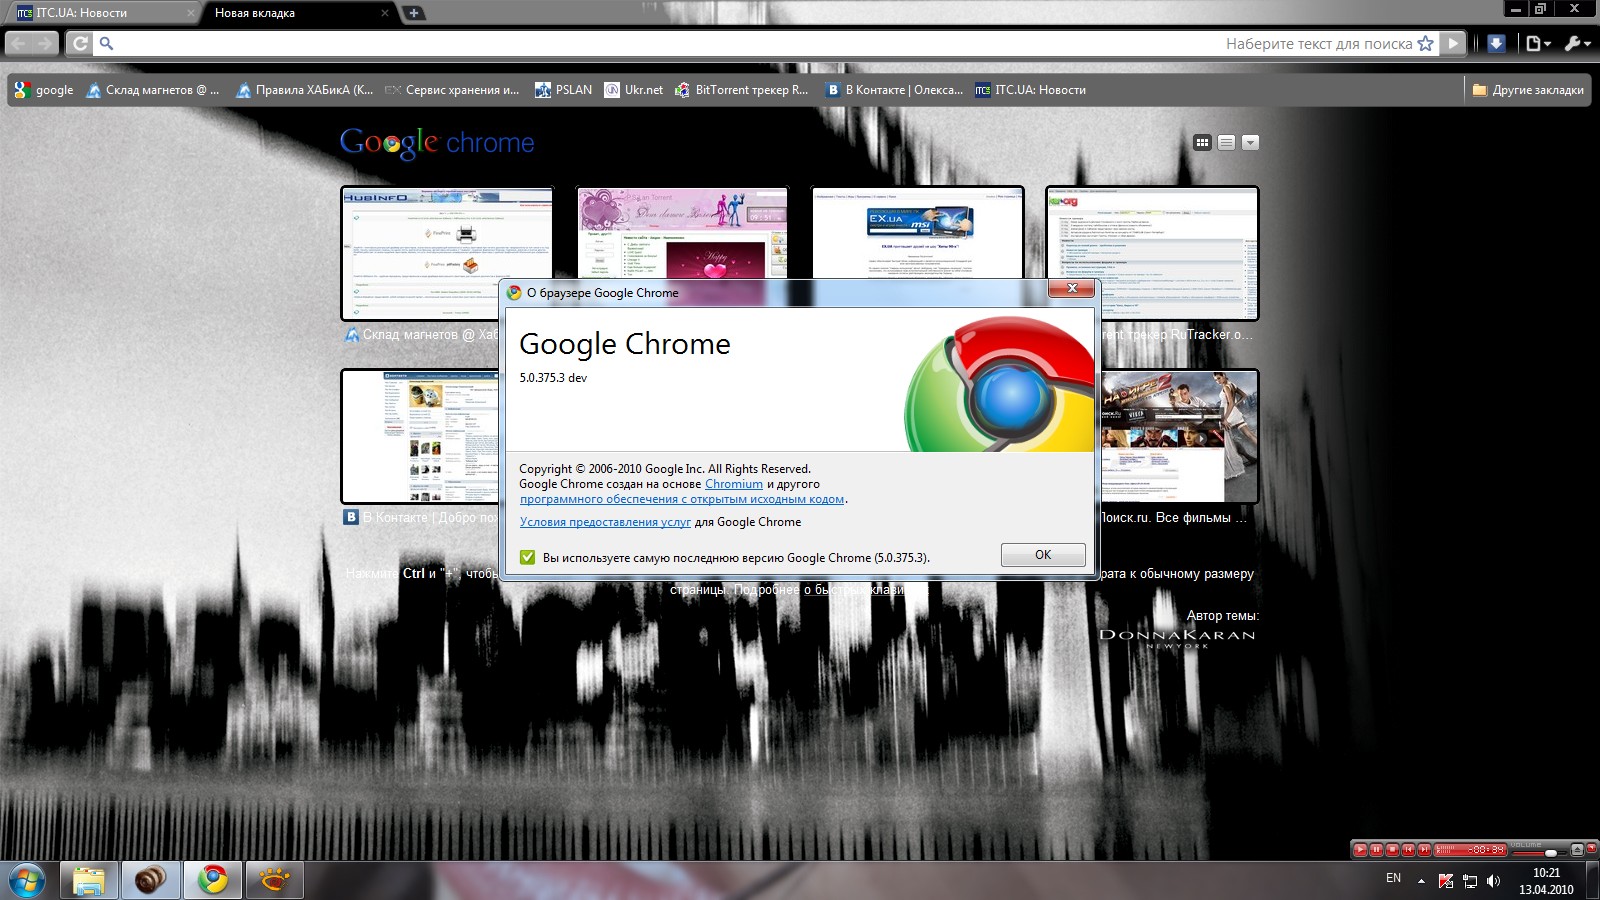
Task: Open the wrench settings menu
Action: click(1577, 43)
